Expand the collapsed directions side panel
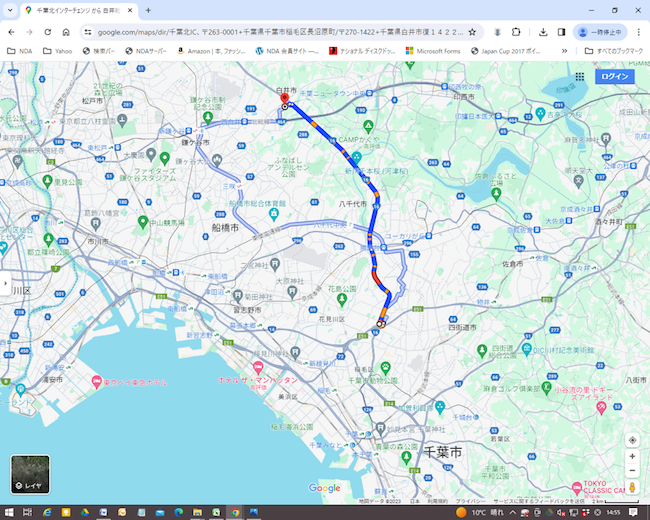This screenshot has width=650, height=520. [4, 283]
